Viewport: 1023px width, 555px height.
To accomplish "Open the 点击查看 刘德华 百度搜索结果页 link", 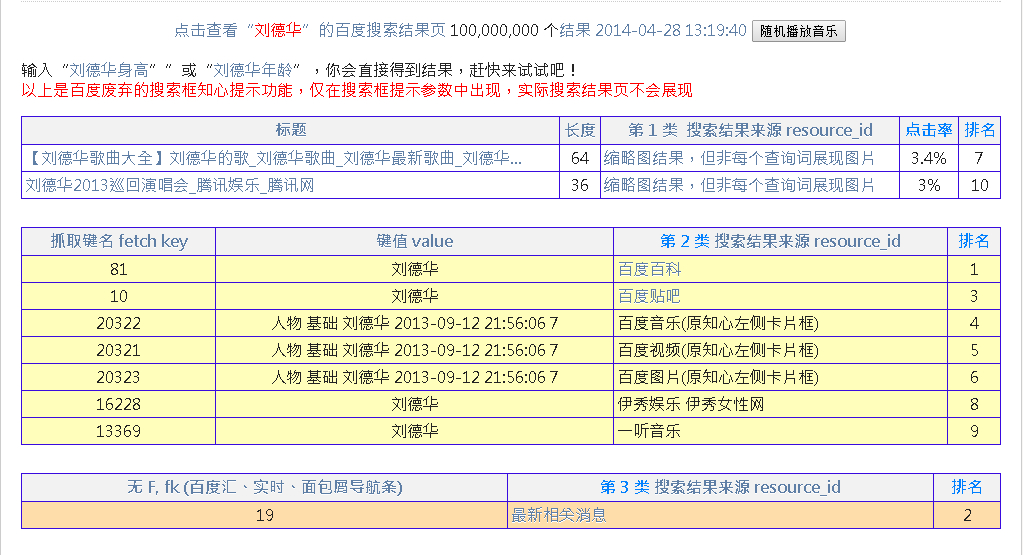I will point(309,30).
